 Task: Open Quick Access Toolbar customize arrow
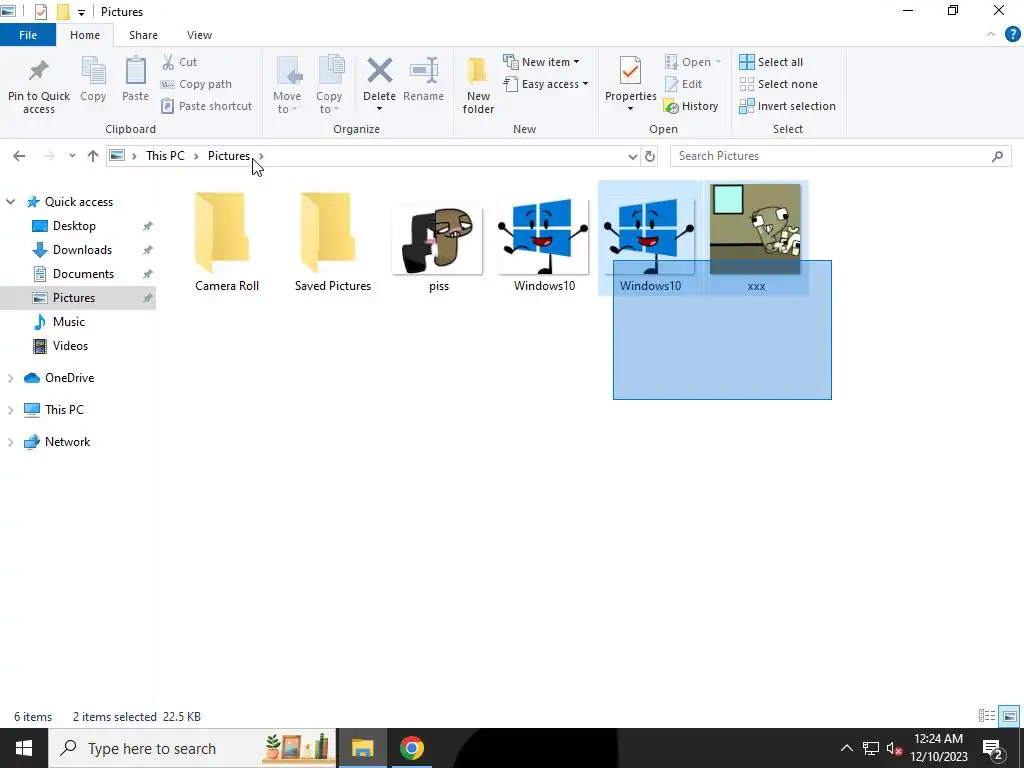(x=81, y=12)
